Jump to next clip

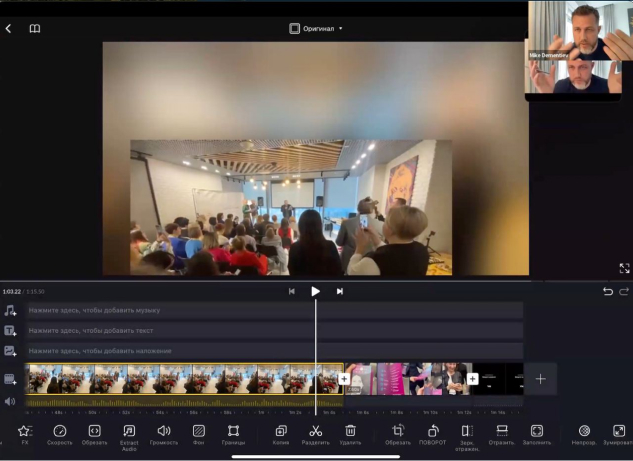[x=340, y=291]
